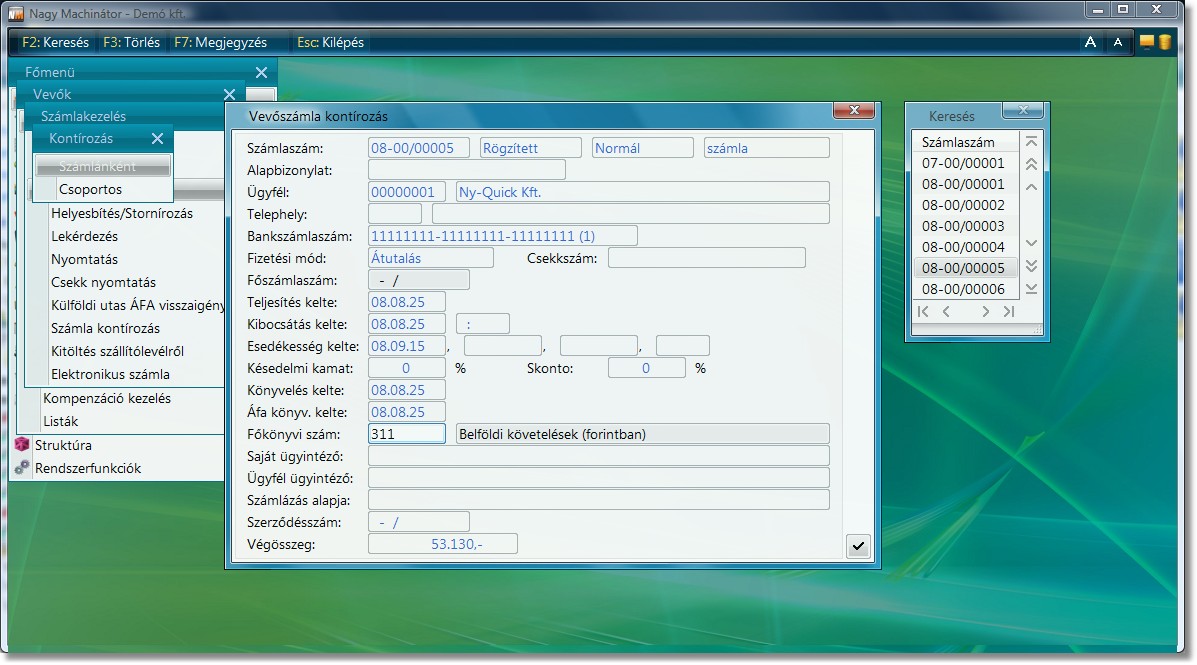This screenshot has width=1197, height=665.
Task: Click the pink Struktúra cube icon
Action: pyautogui.click(x=22, y=445)
